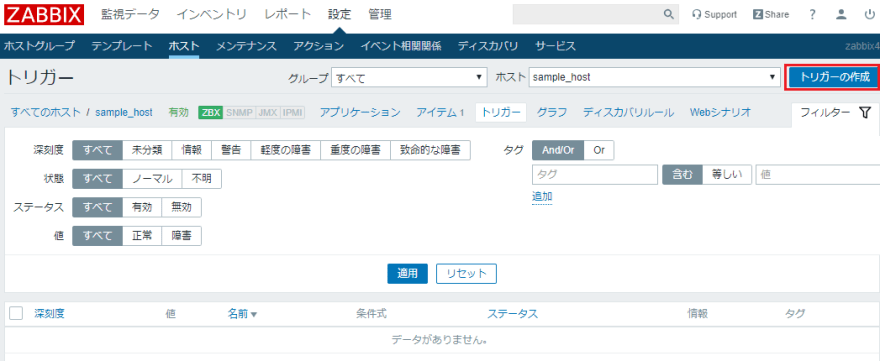Click the top search input box
This screenshot has height=361, width=880.
click(x=587, y=14)
